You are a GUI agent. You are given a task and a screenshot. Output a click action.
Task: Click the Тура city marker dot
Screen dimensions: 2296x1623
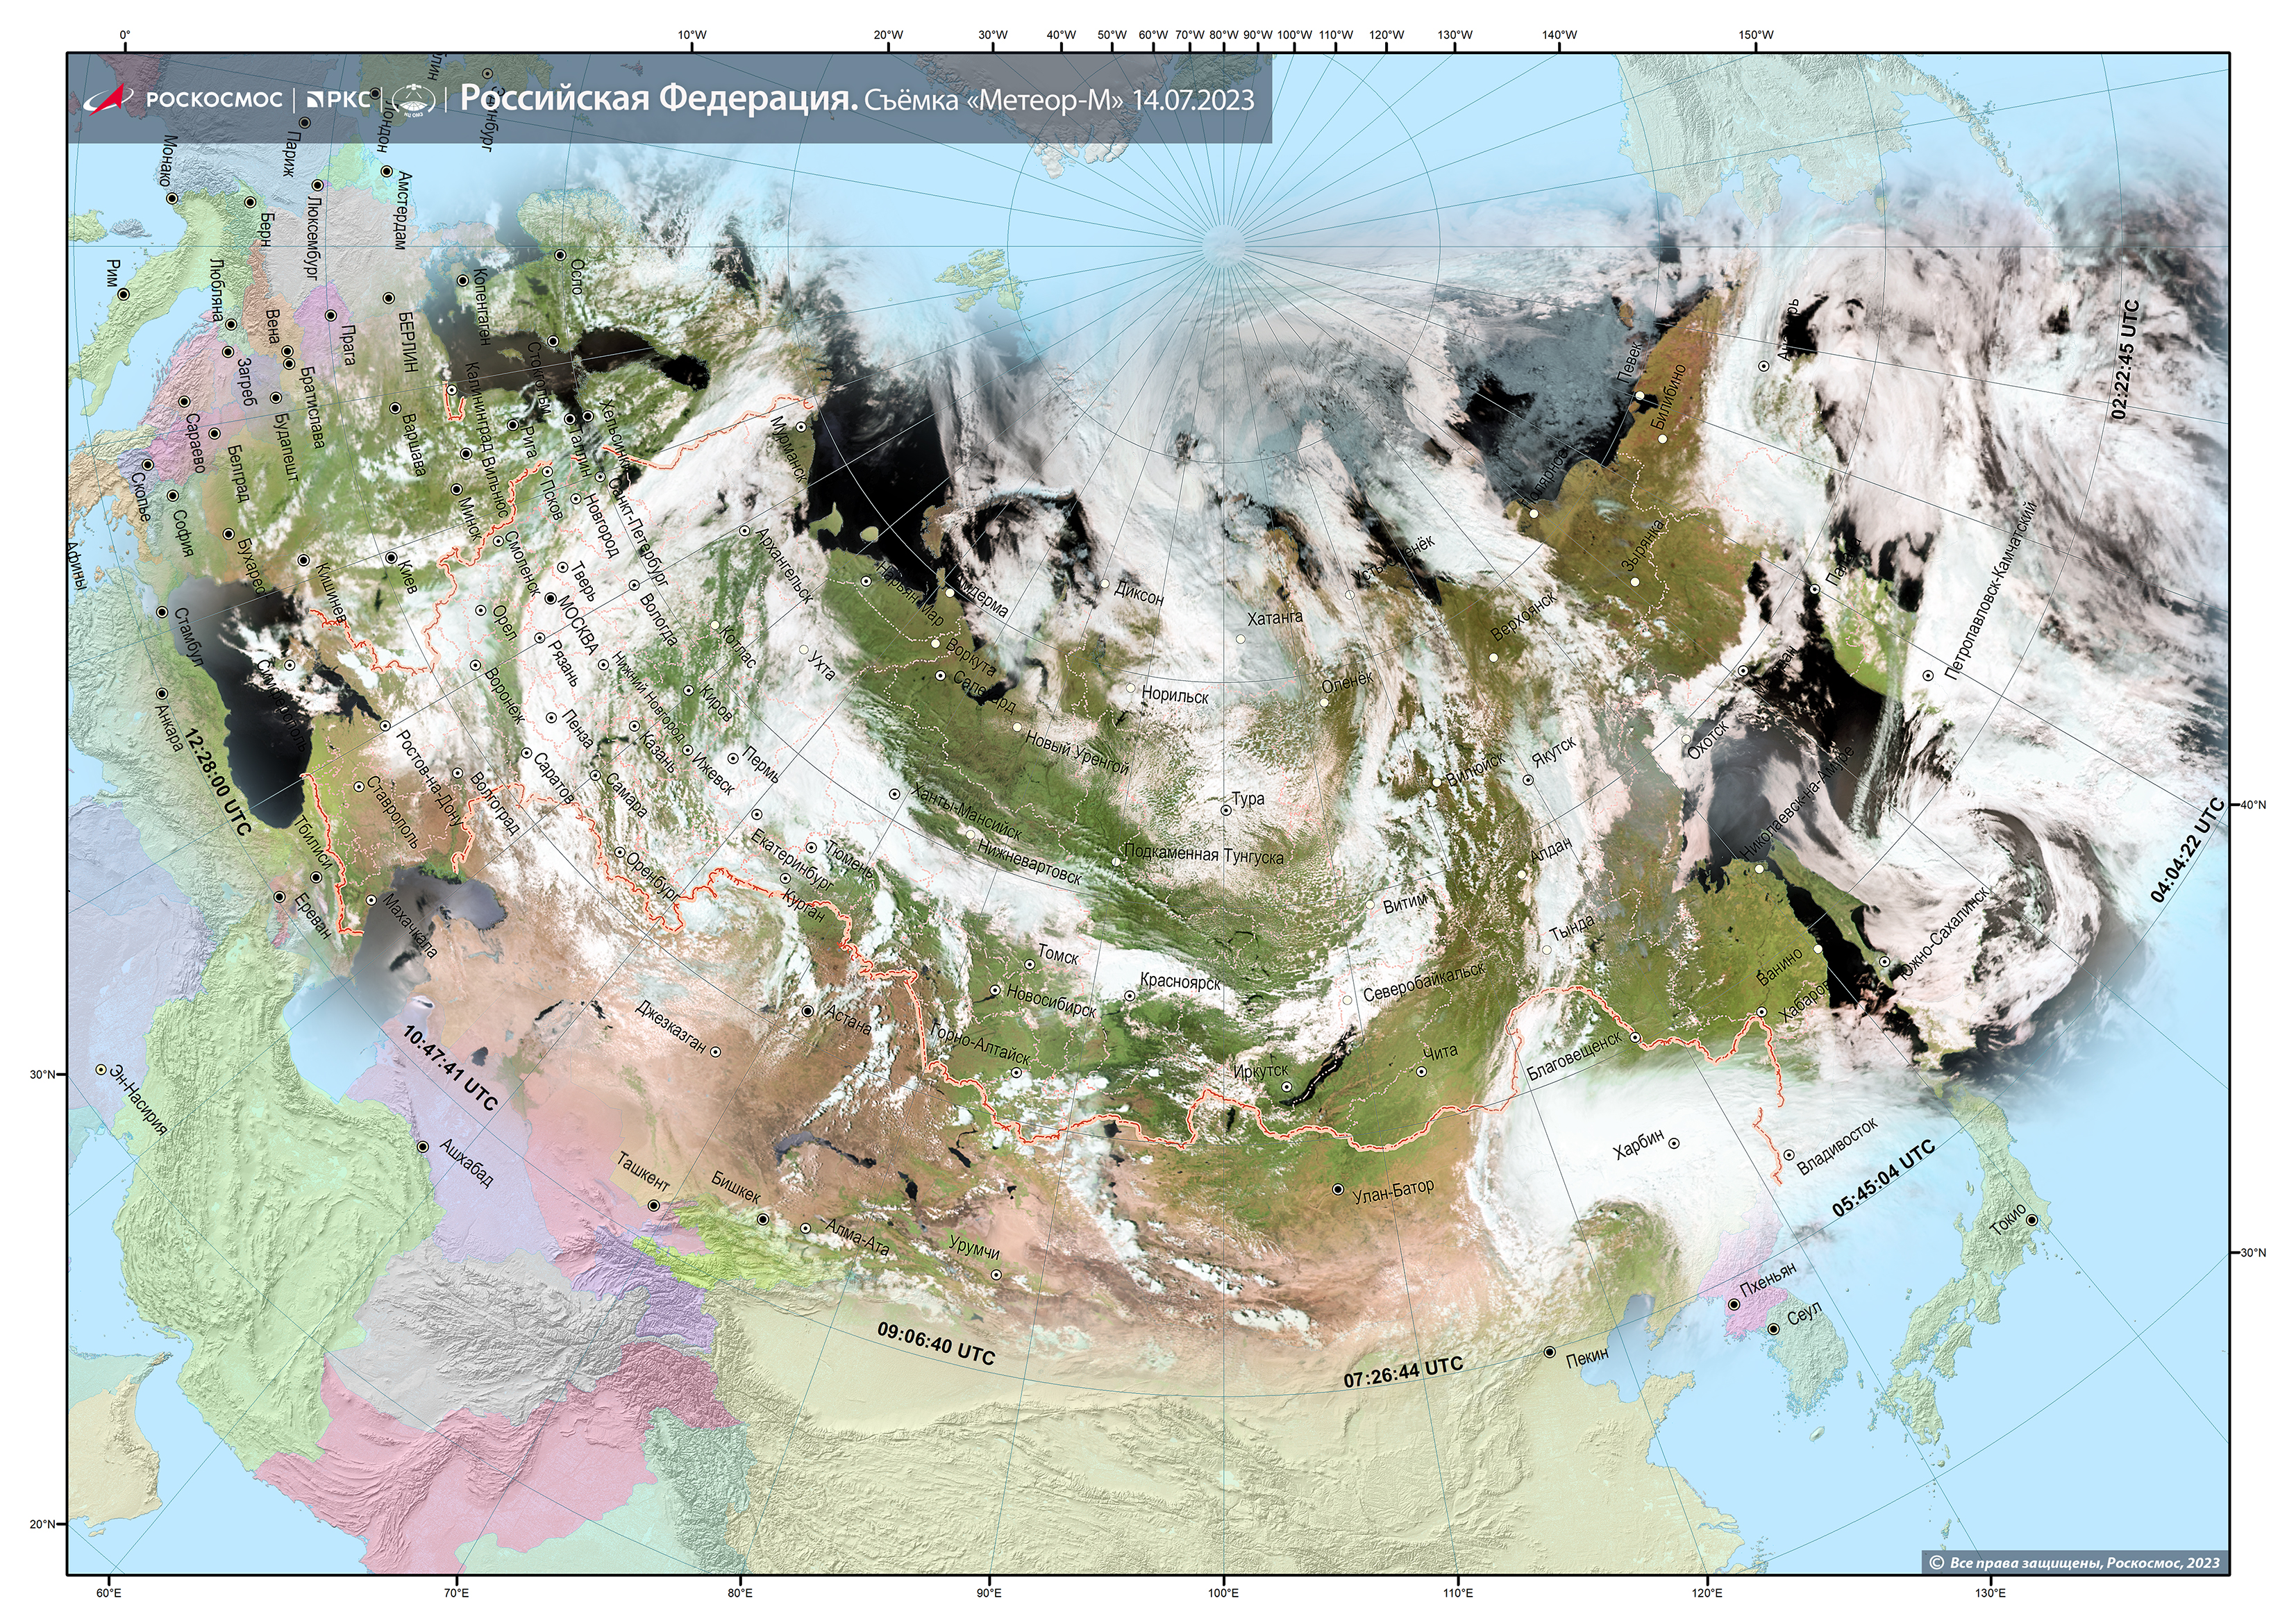[x=1226, y=810]
